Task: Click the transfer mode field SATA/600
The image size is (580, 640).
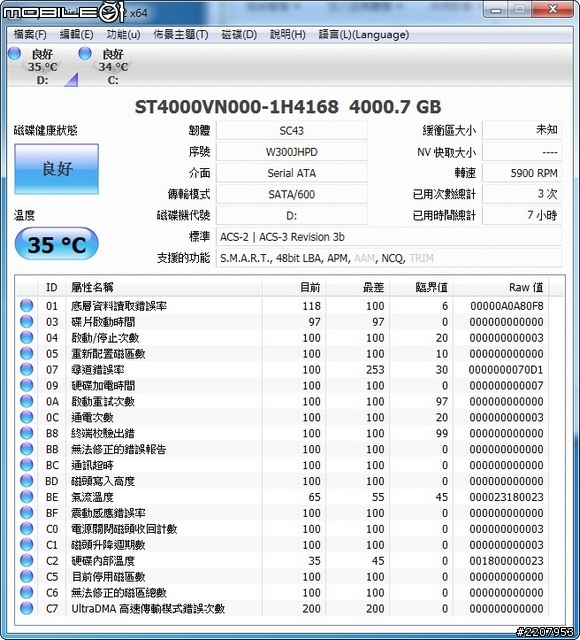Action: pyautogui.click(x=291, y=194)
